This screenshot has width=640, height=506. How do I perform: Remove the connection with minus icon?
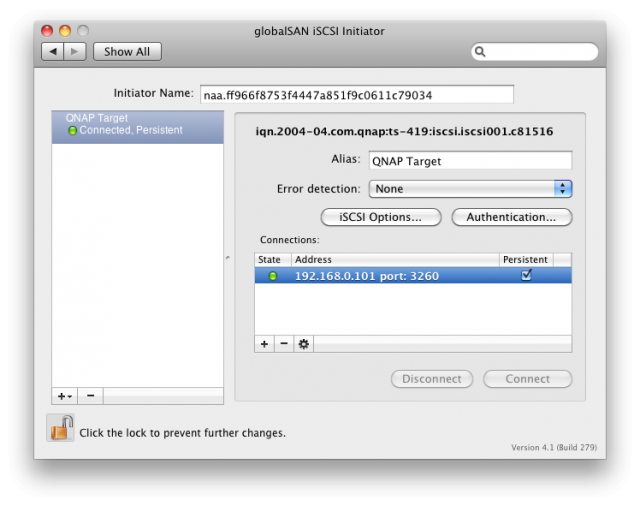pyautogui.click(x=284, y=344)
